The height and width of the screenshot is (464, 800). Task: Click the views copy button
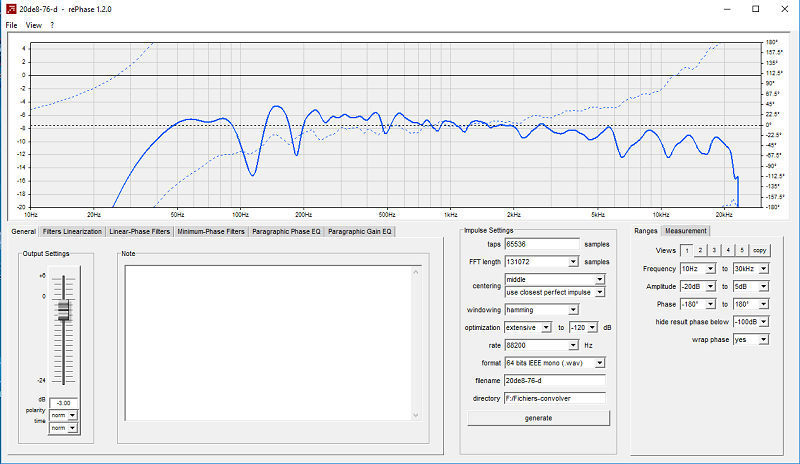pos(760,250)
